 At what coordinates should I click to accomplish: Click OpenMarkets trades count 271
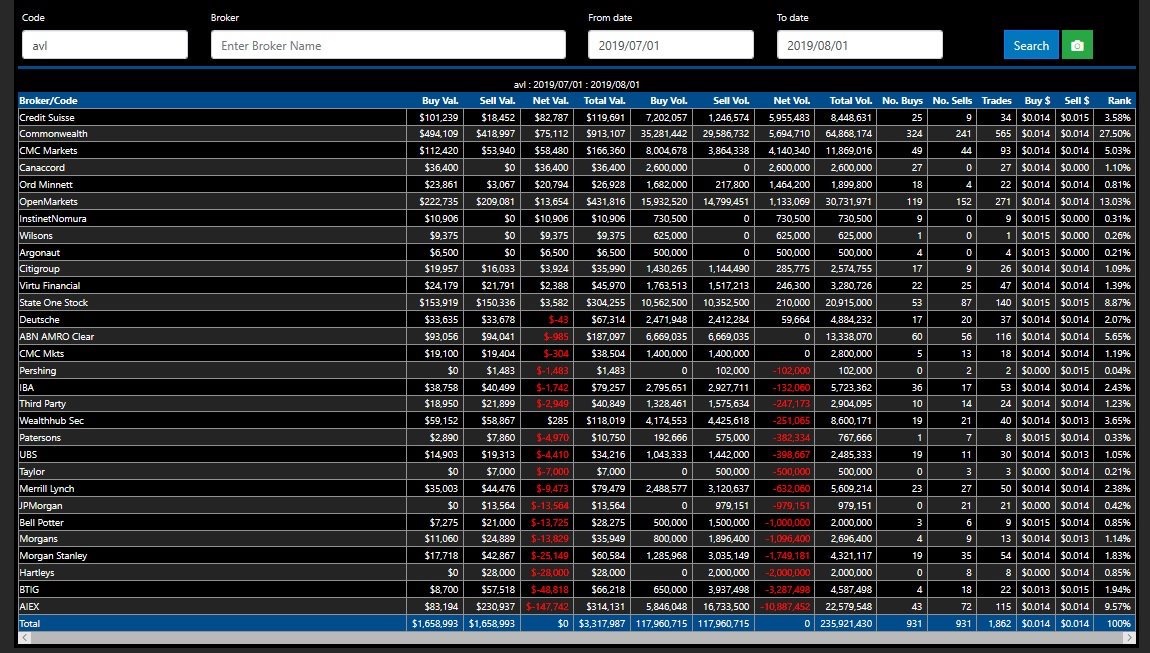1003,202
